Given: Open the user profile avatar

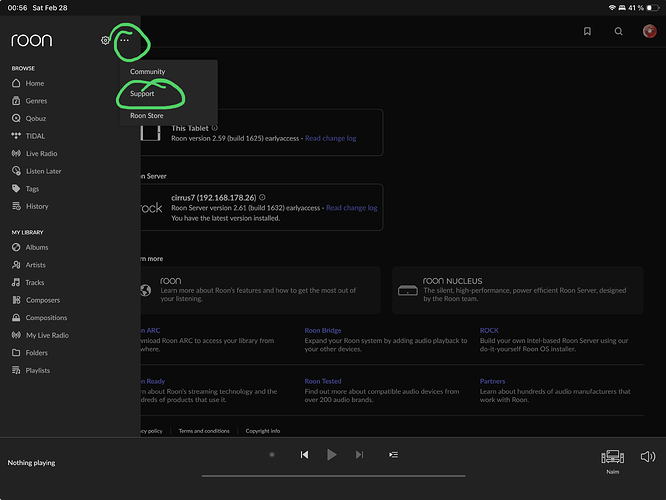Looking at the screenshot, I should (648, 32).
